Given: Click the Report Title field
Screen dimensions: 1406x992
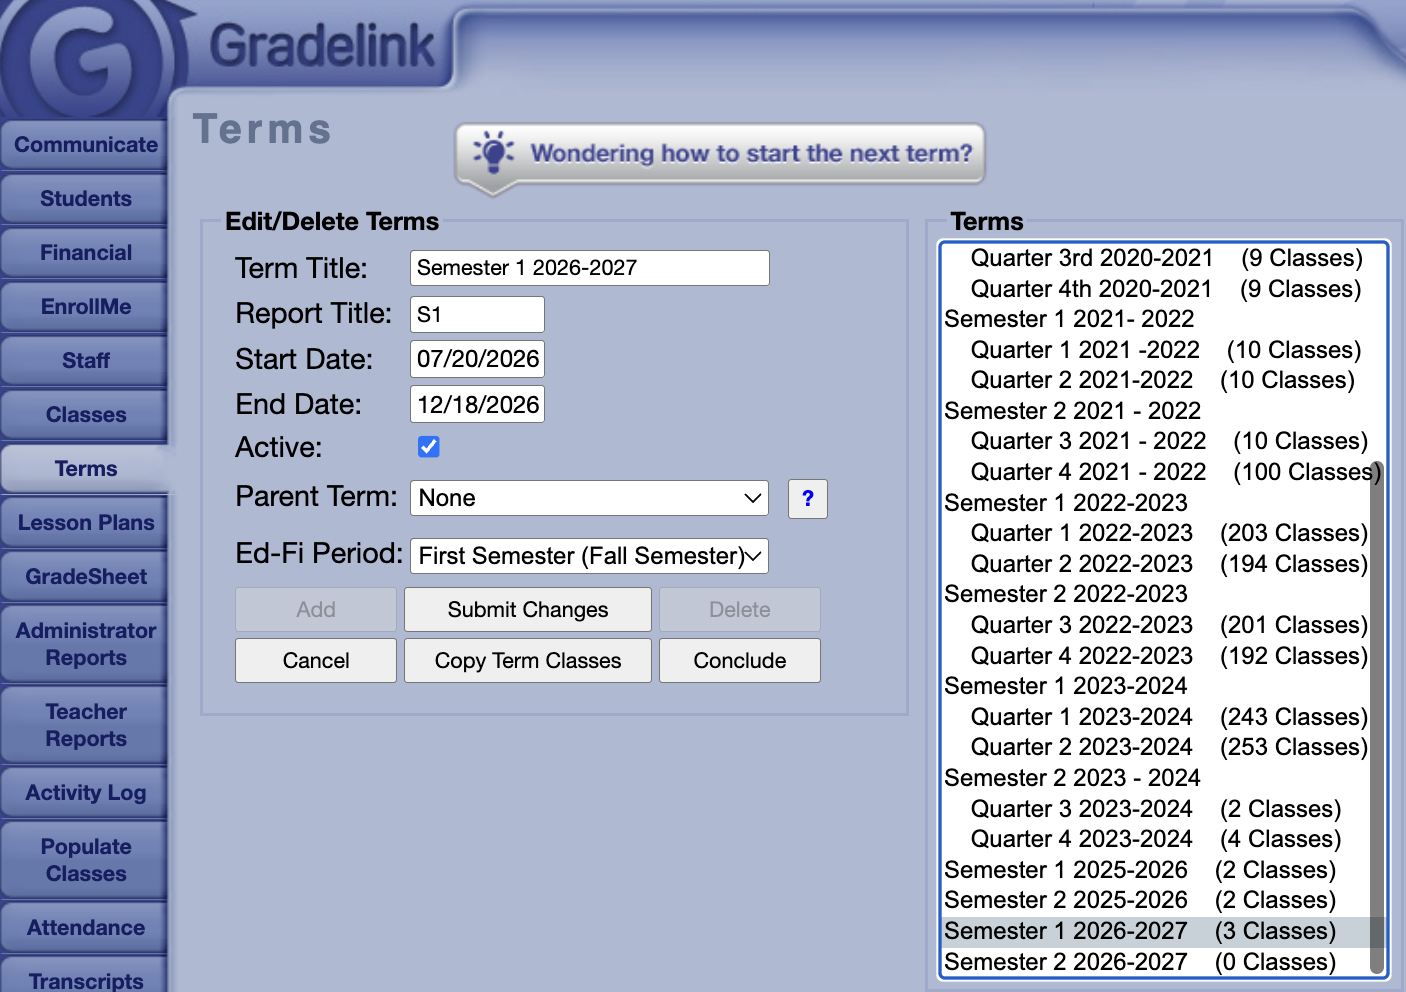Looking at the screenshot, I should [x=477, y=314].
